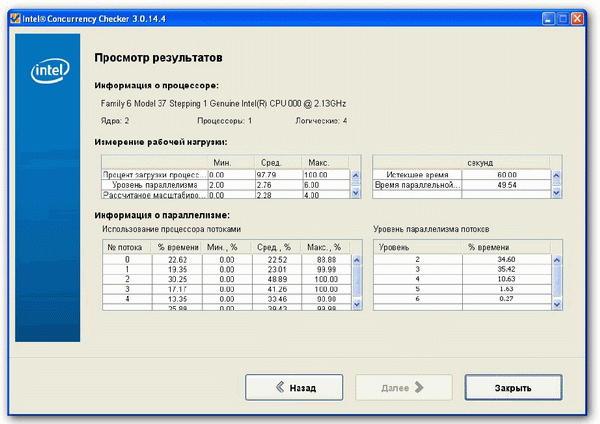Click thread usage table scroll down arrow

[357, 305]
